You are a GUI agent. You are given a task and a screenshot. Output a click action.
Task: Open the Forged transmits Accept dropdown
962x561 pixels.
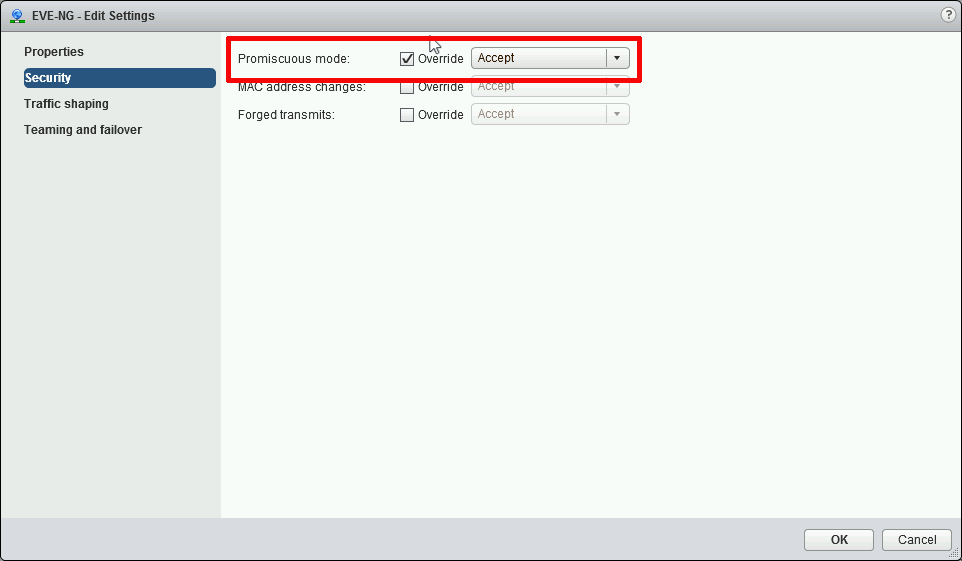550,114
